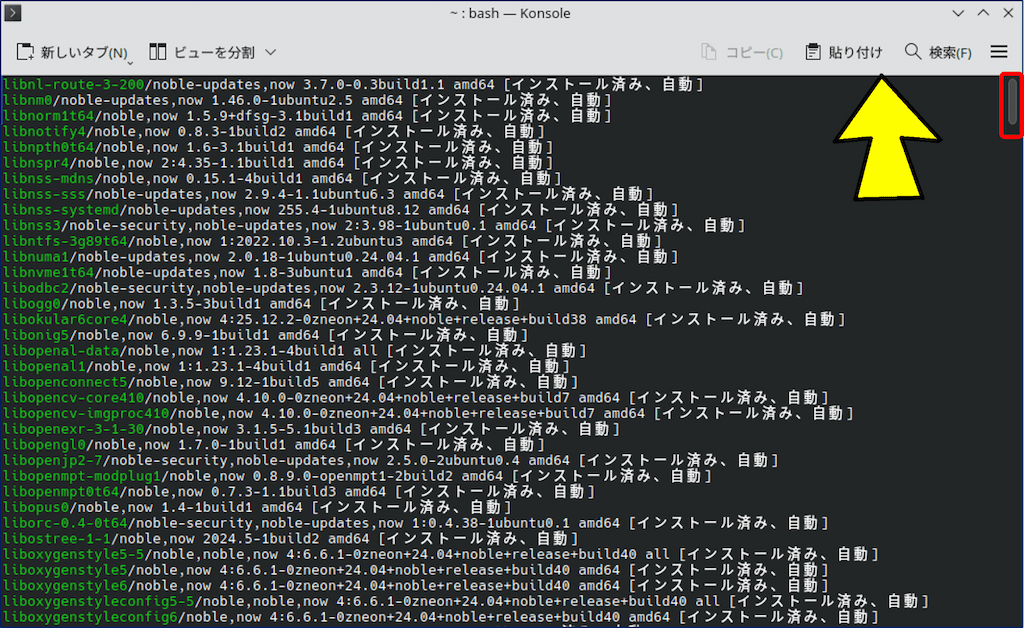The height and width of the screenshot is (628, 1024).
Task: Minimize the Konsole window
Action: coord(959,13)
